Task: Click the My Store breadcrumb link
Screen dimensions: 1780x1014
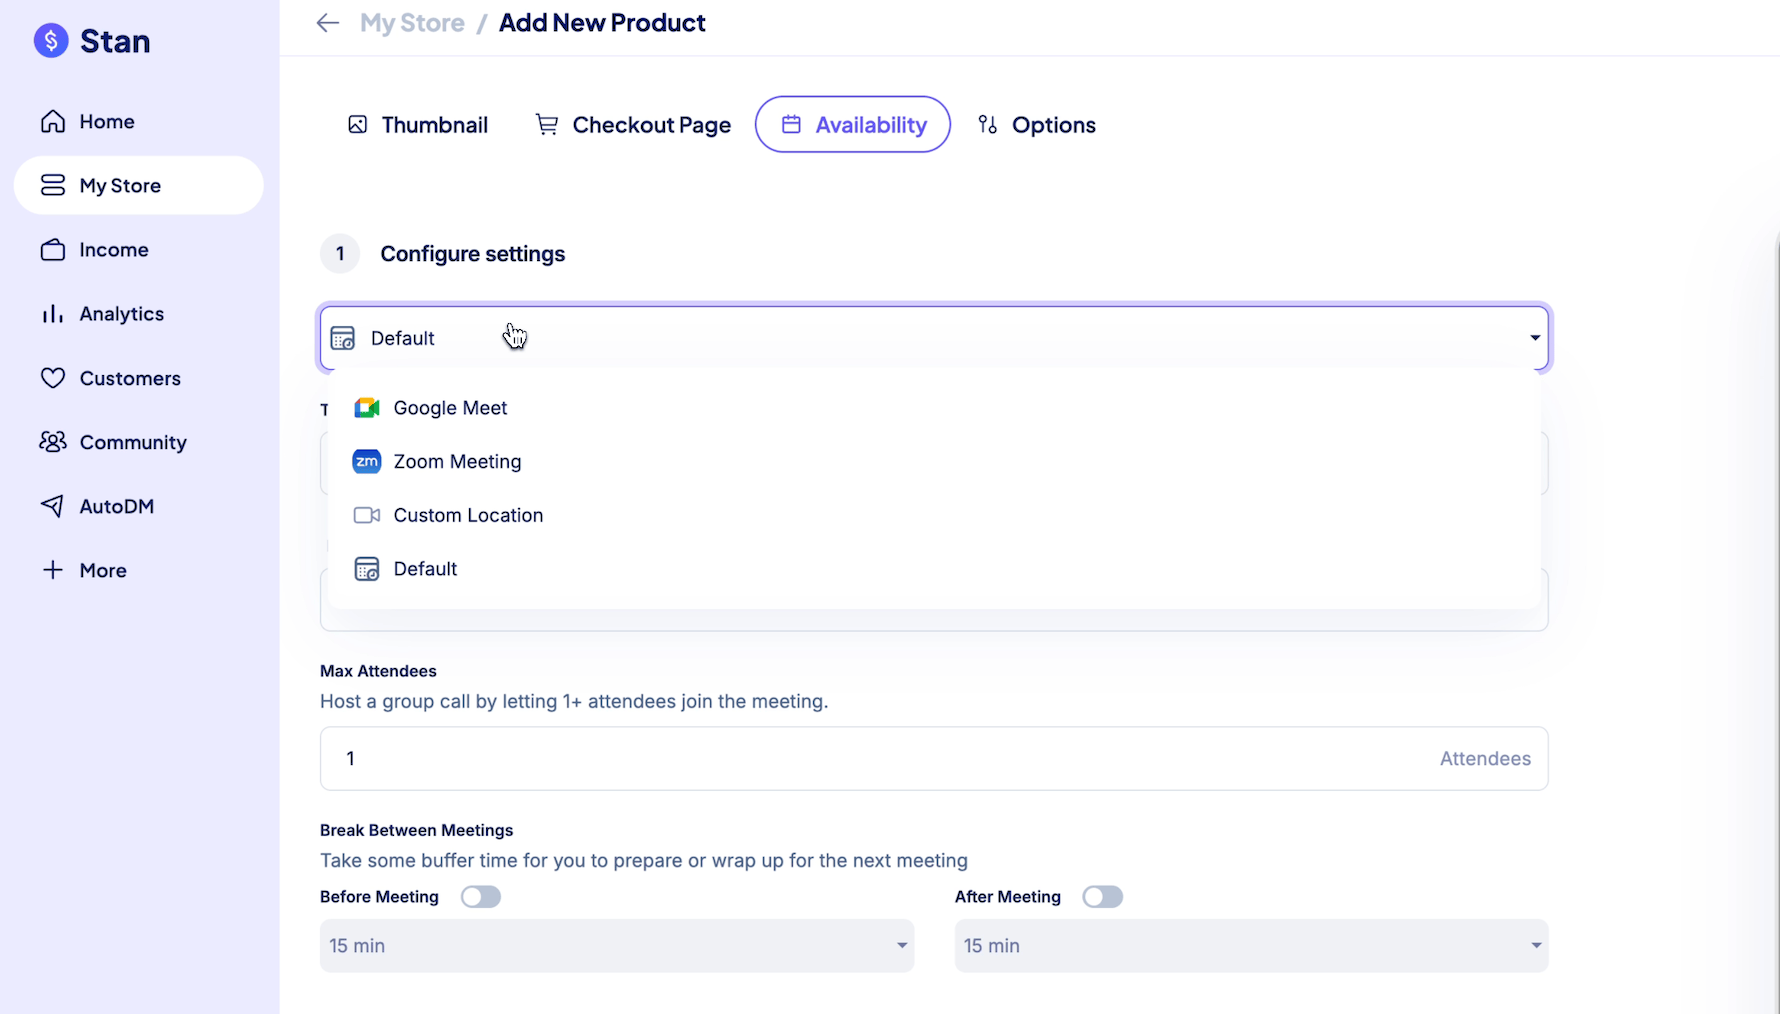Action: [412, 23]
